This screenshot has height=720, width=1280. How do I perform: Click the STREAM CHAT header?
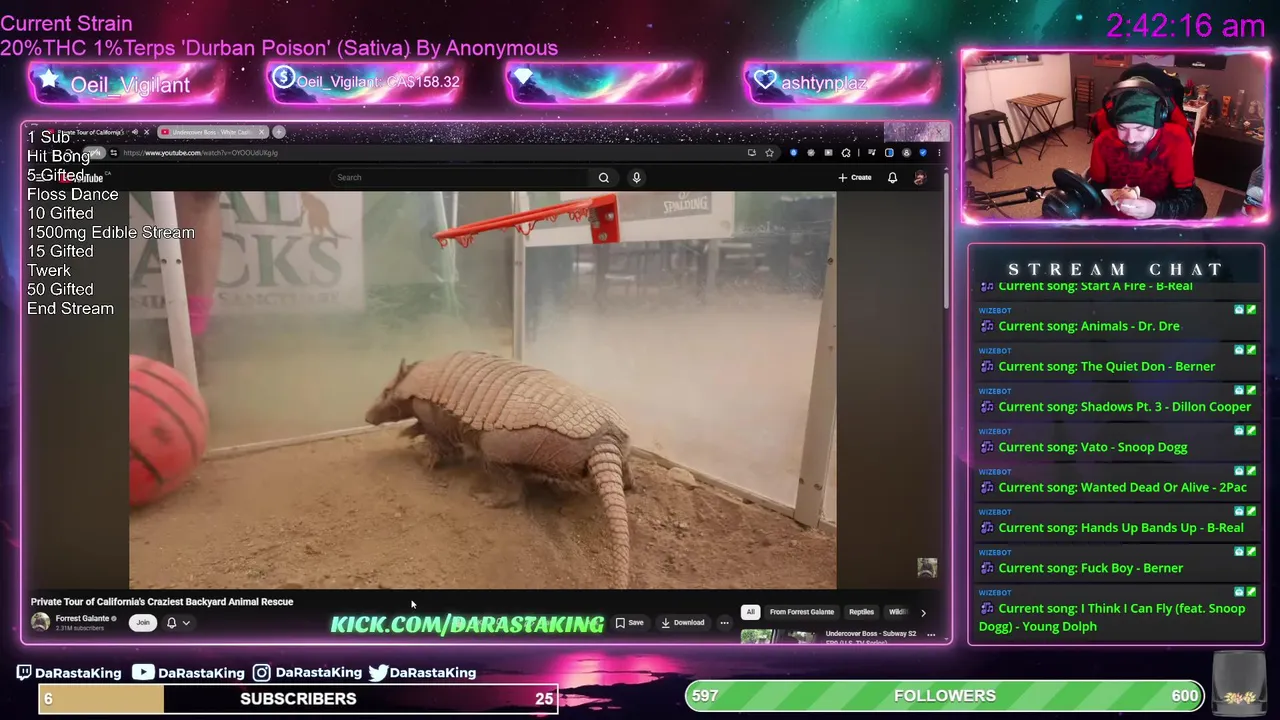point(1116,269)
